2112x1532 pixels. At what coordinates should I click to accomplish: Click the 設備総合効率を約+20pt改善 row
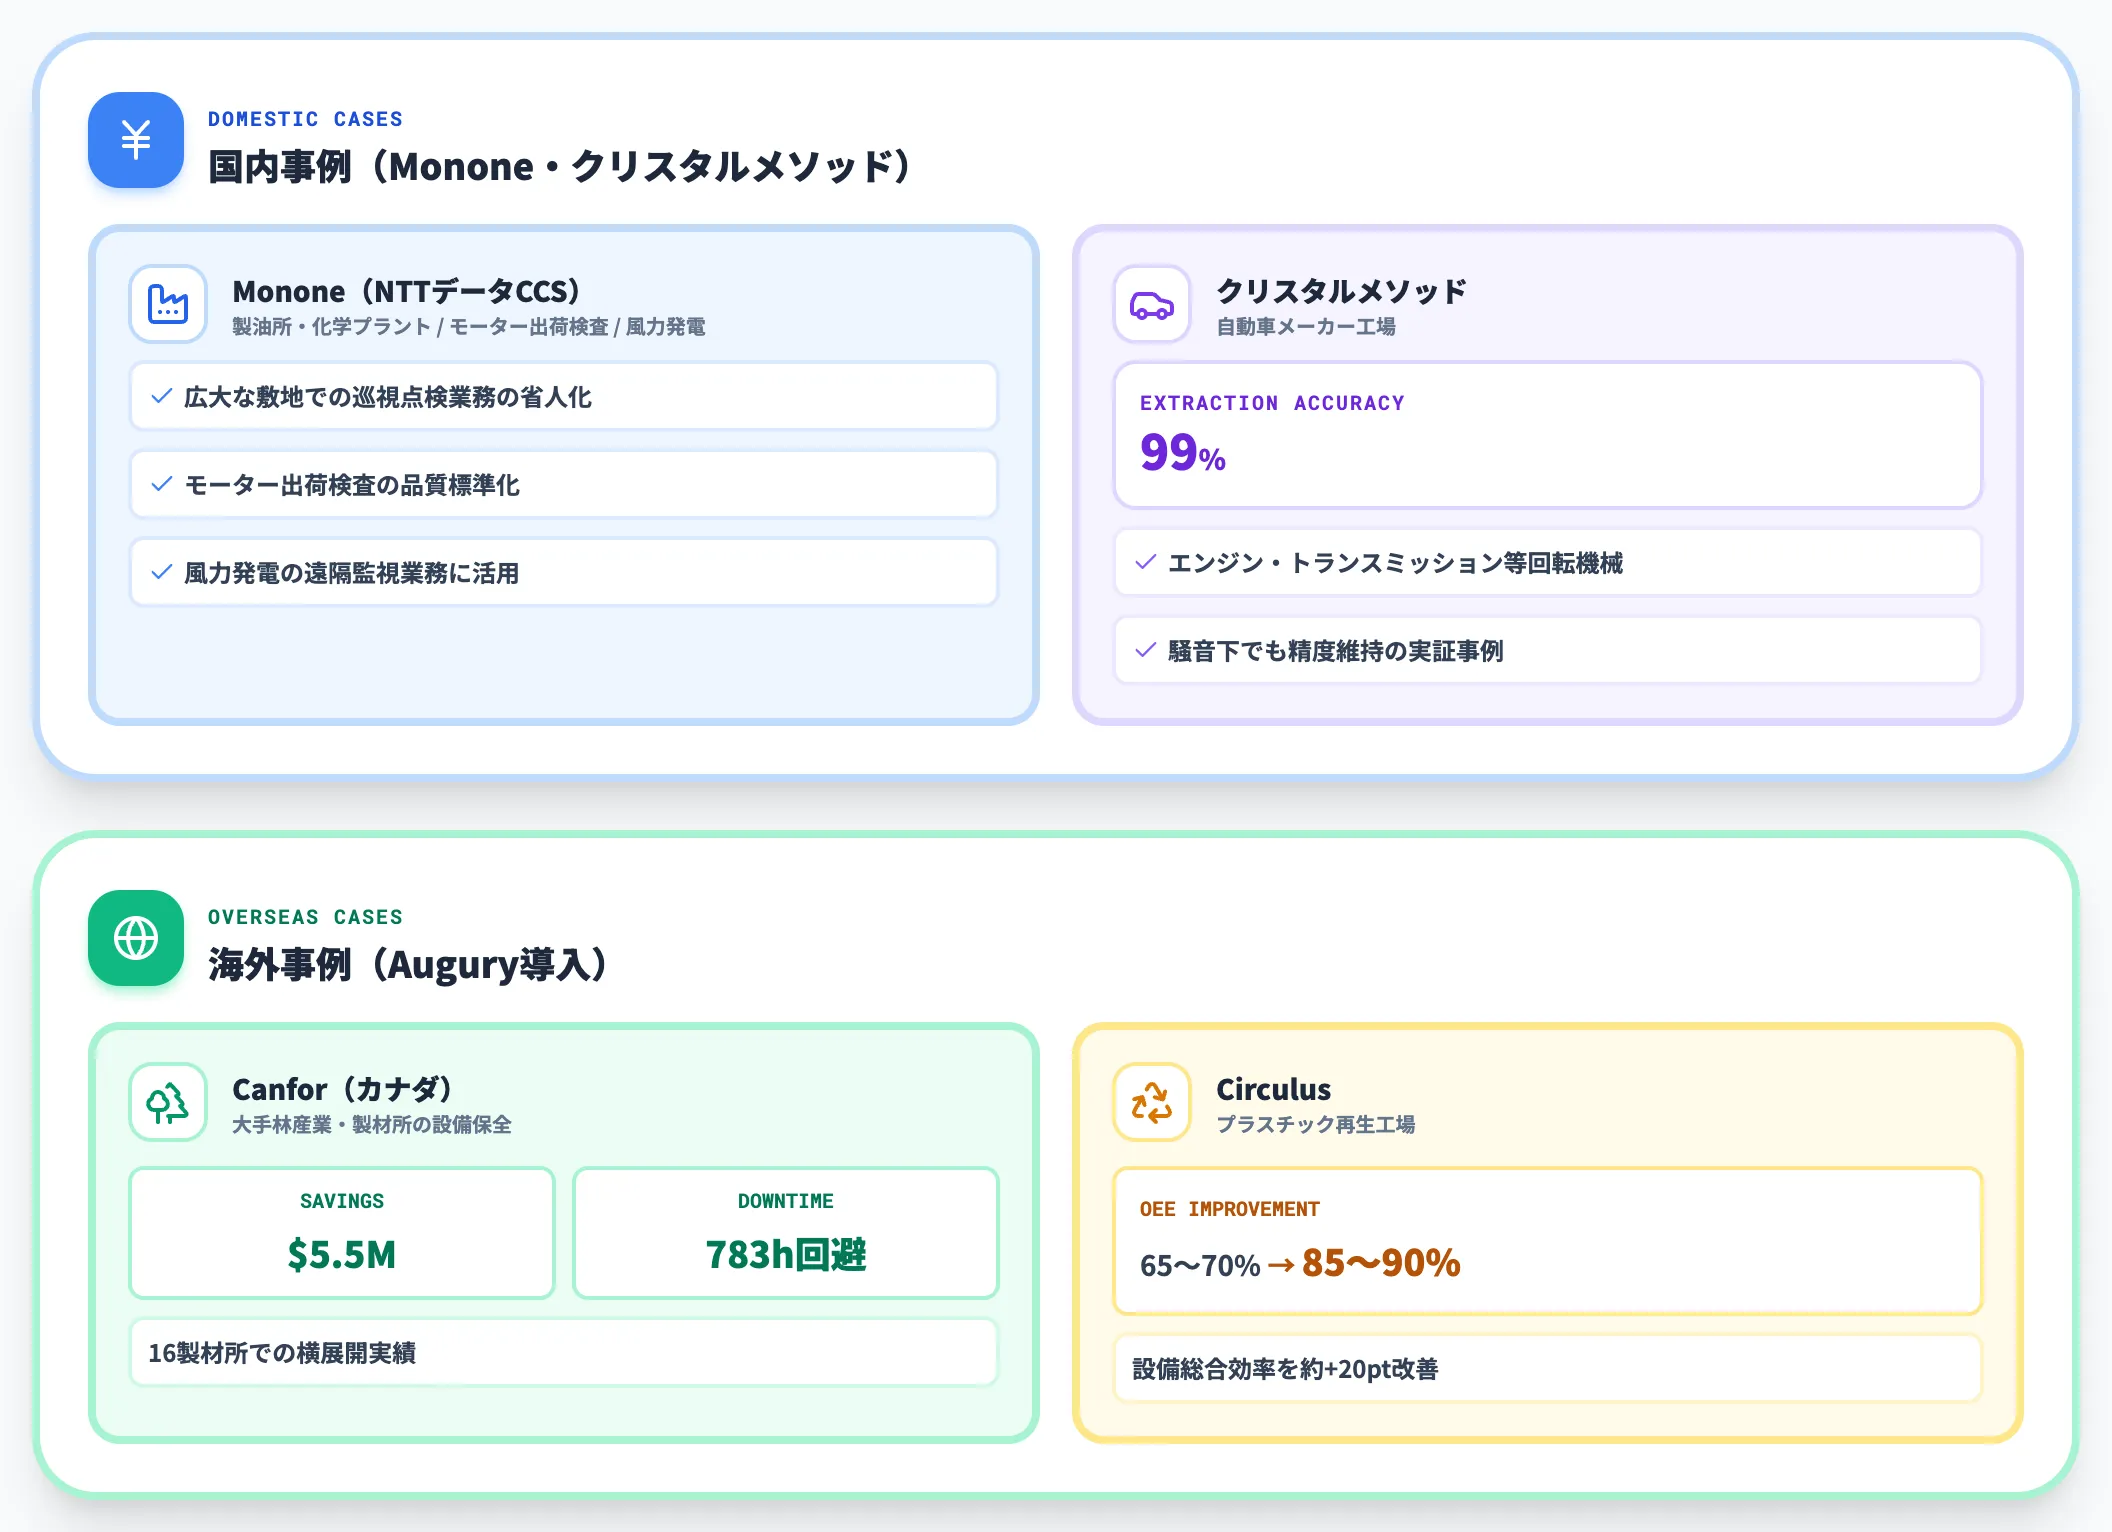(x=1548, y=1369)
